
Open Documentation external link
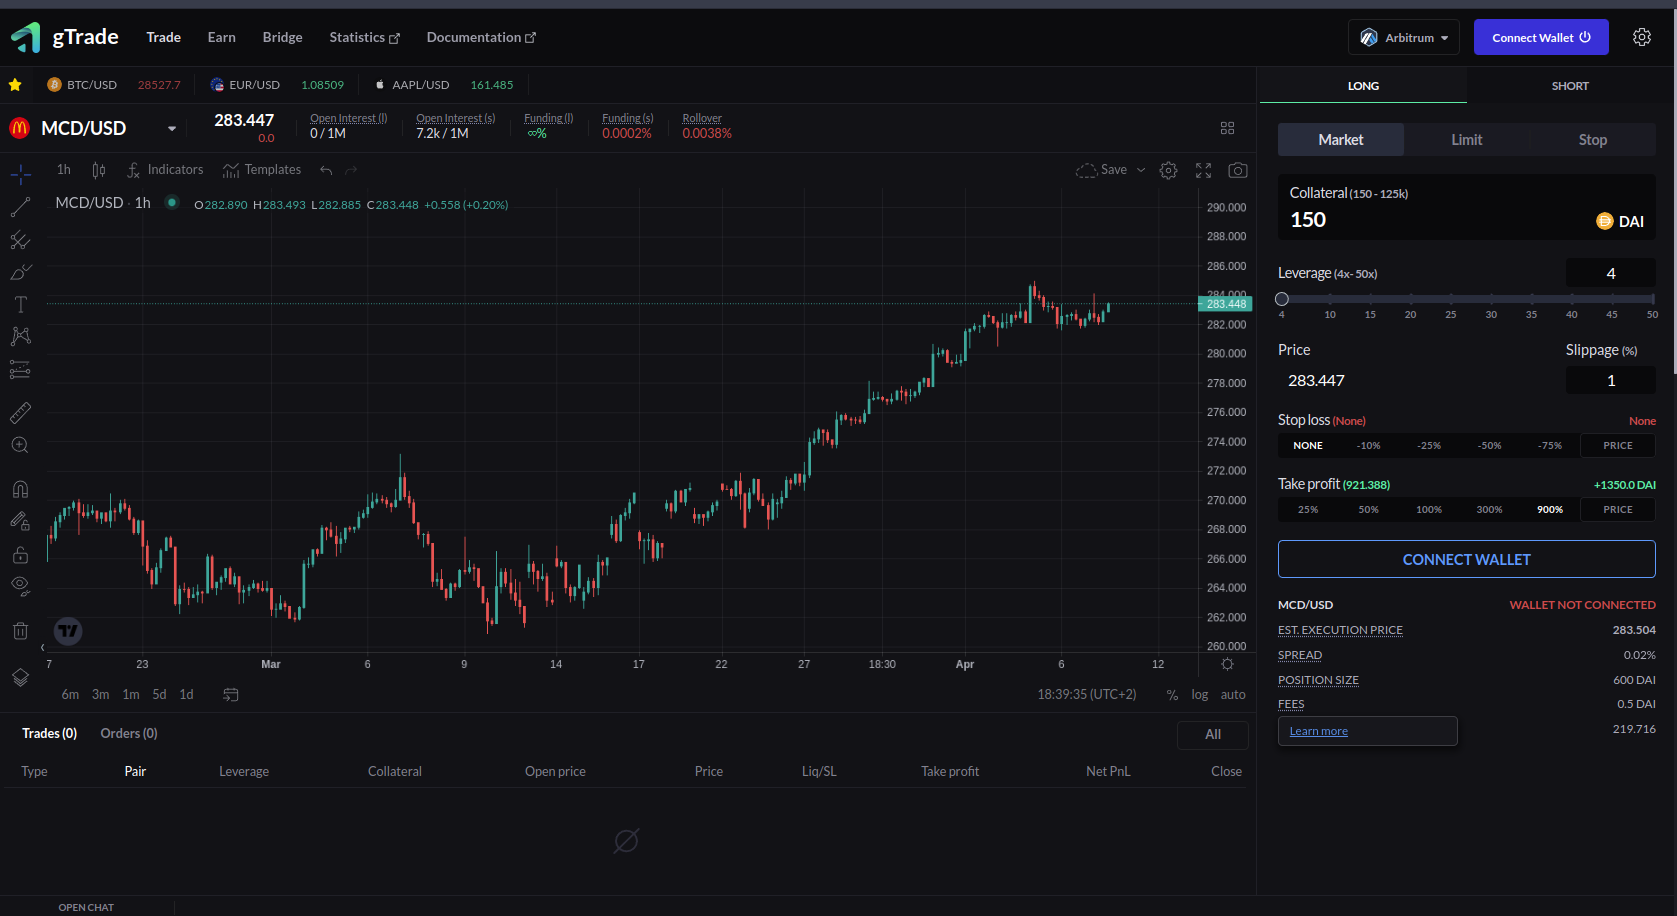(x=481, y=37)
